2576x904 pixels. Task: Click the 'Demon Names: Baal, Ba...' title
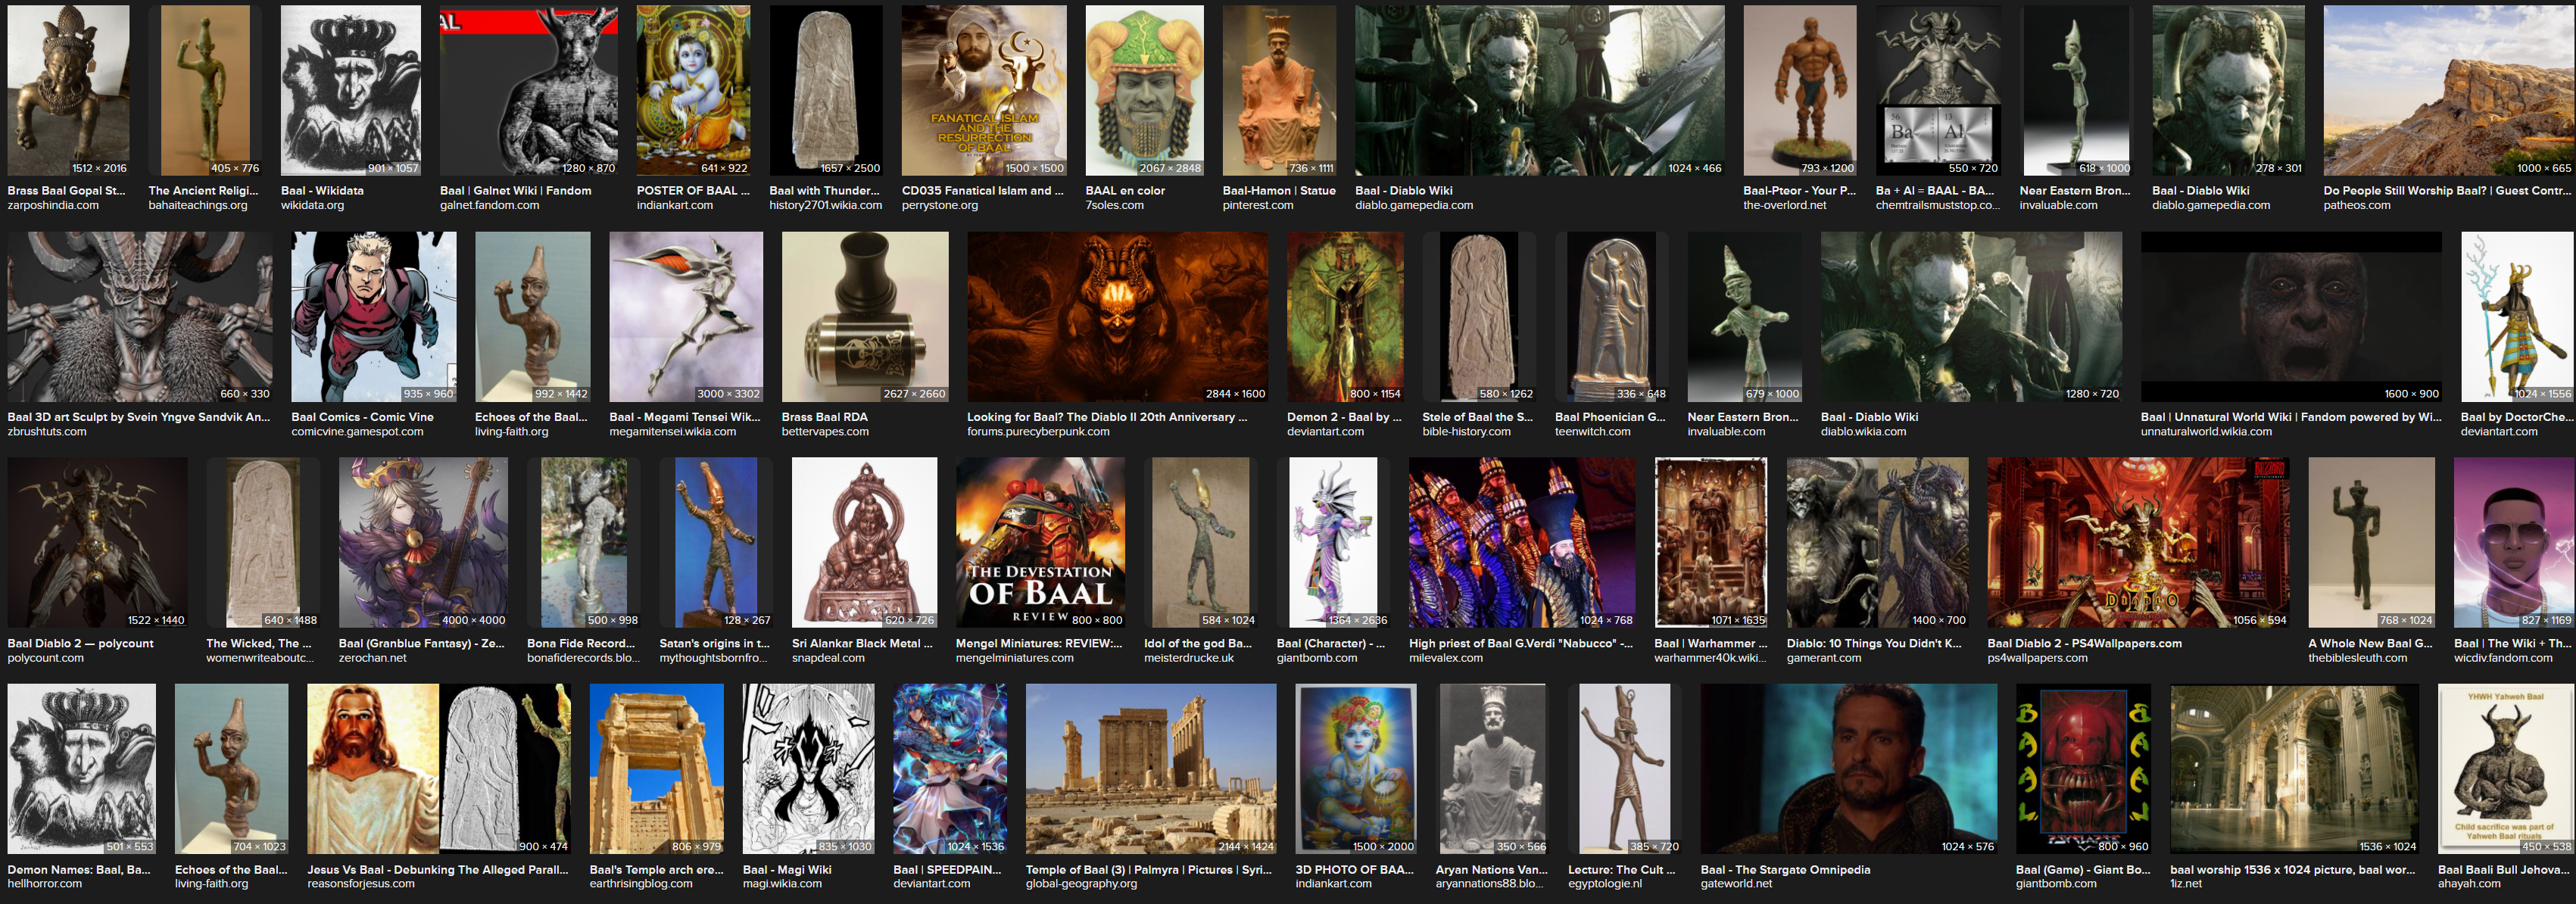79,870
